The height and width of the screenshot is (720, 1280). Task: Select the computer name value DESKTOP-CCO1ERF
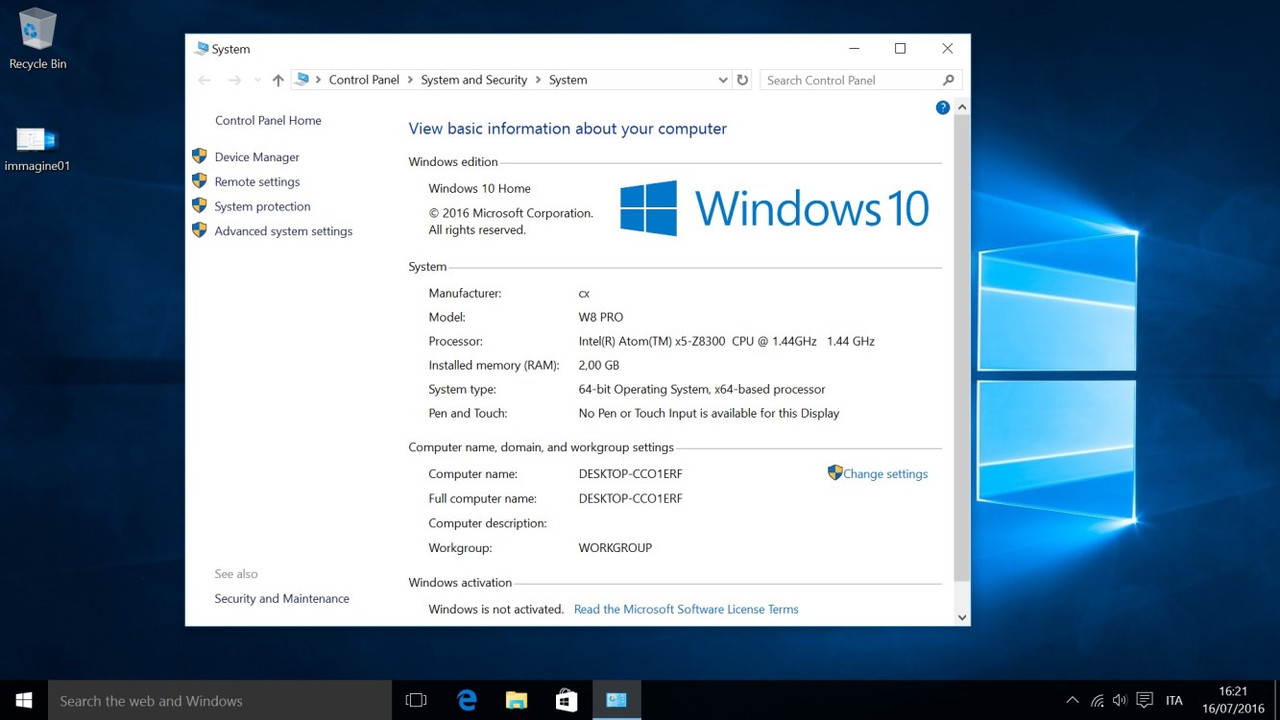pyautogui.click(x=630, y=474)
